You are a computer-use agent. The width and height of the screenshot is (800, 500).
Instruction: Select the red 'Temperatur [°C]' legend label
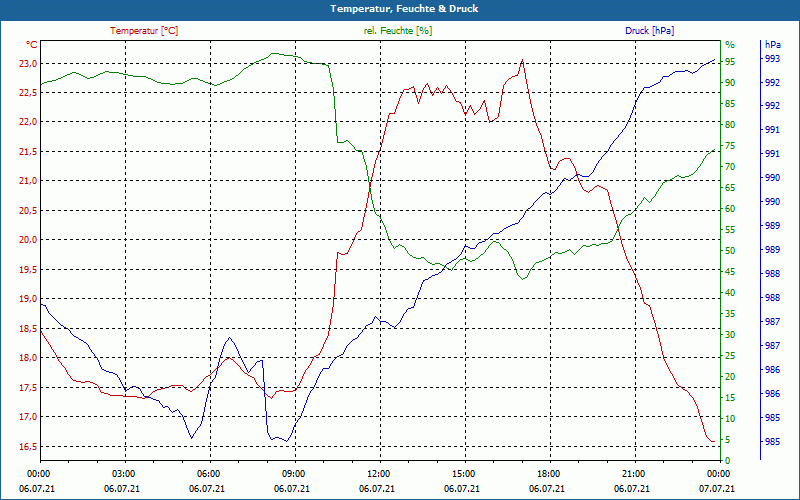[144, 31]
